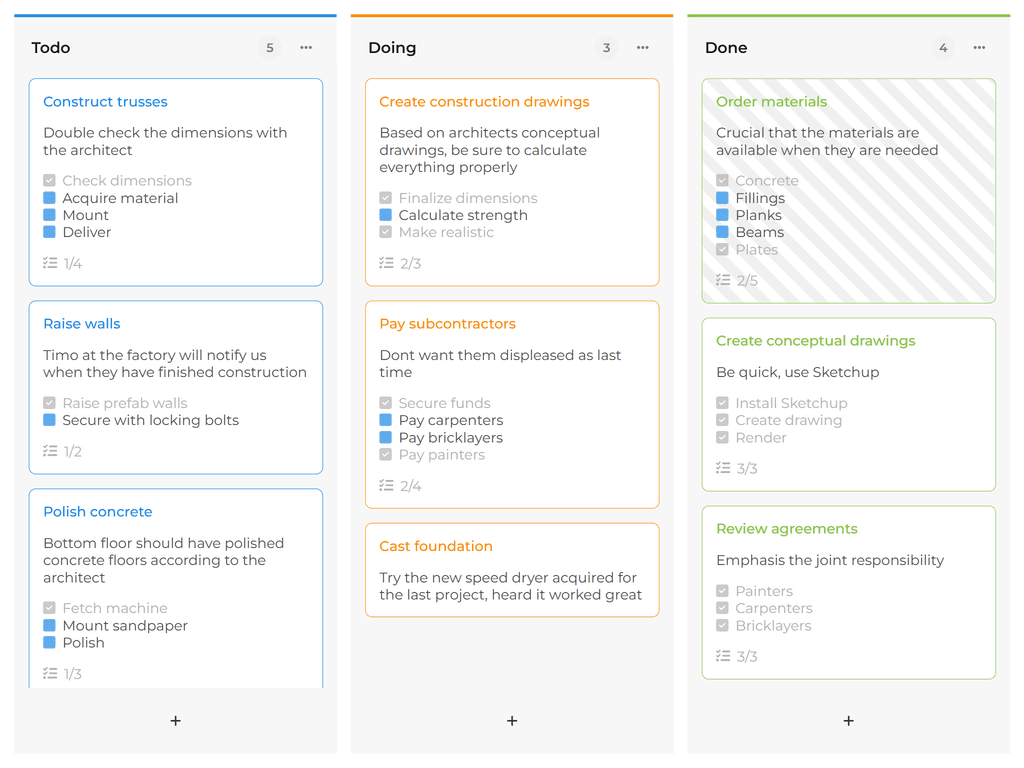Image resolution: width=1024 pixels, height=768 pixels.
Task: Open the Todo column options menu
Action: coord(306,48)
